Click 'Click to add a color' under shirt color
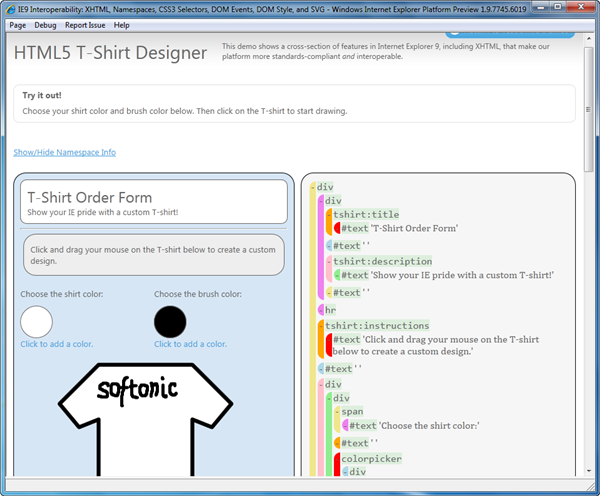The width and height of the screenshot is (600, 496). (x=57, y=344)
